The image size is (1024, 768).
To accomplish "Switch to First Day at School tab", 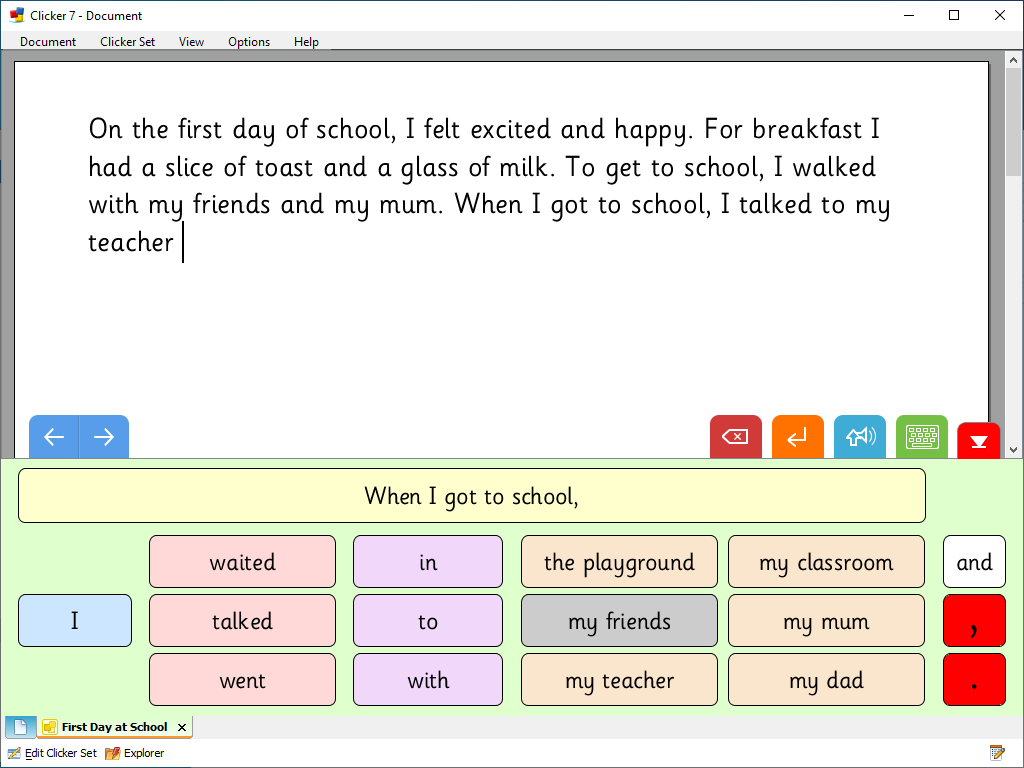I will [x=114, y=727].
